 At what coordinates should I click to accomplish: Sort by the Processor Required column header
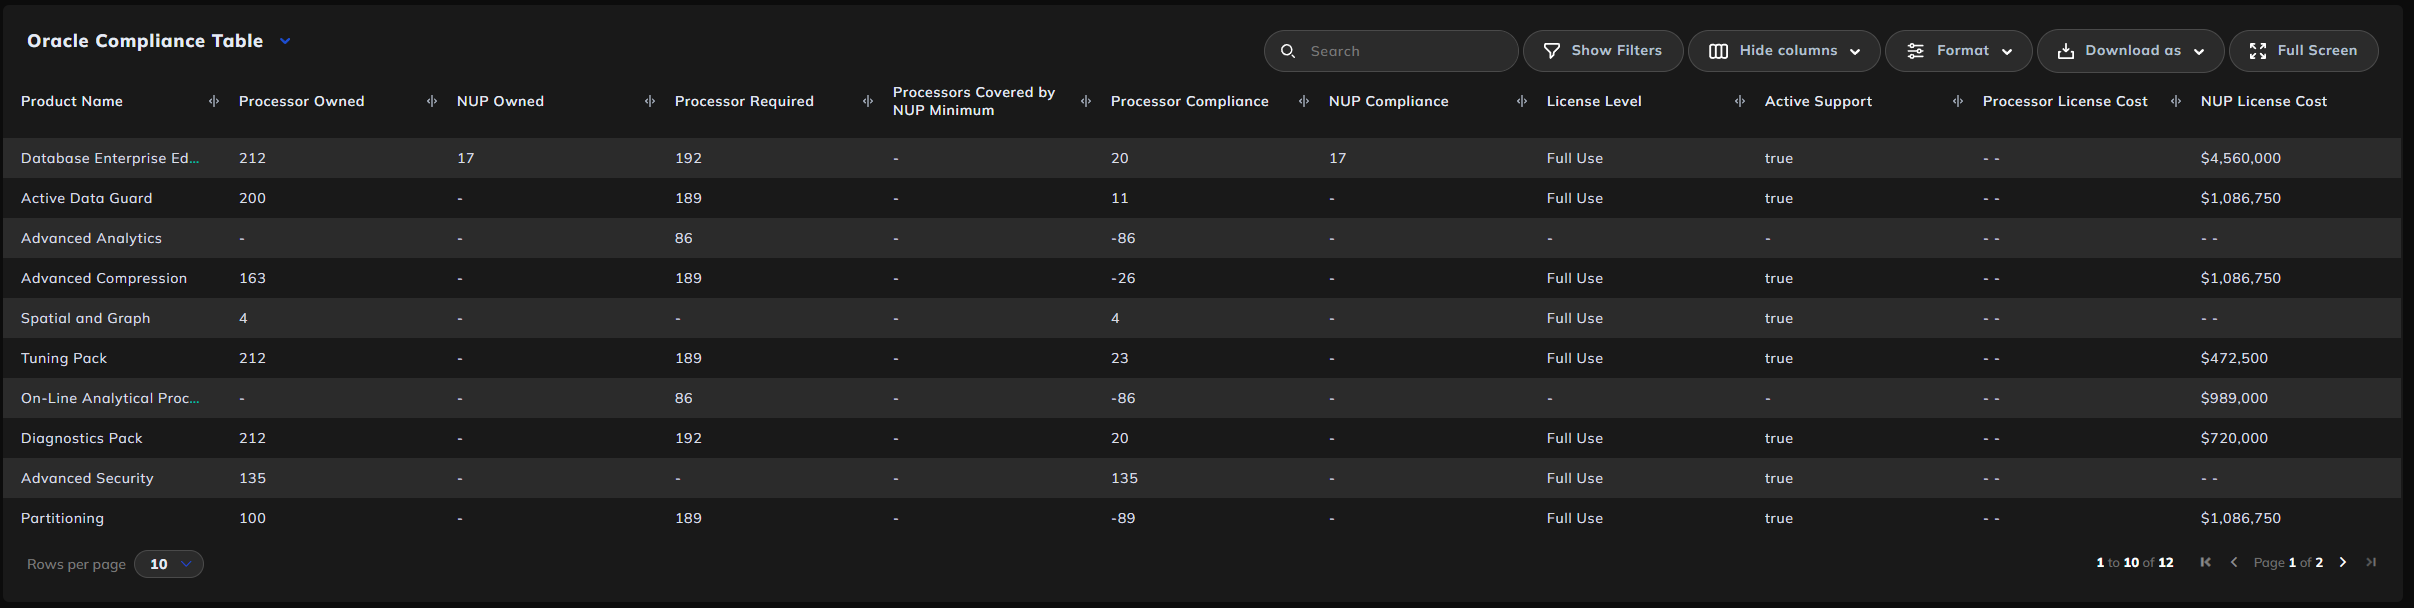coord(744,101)
